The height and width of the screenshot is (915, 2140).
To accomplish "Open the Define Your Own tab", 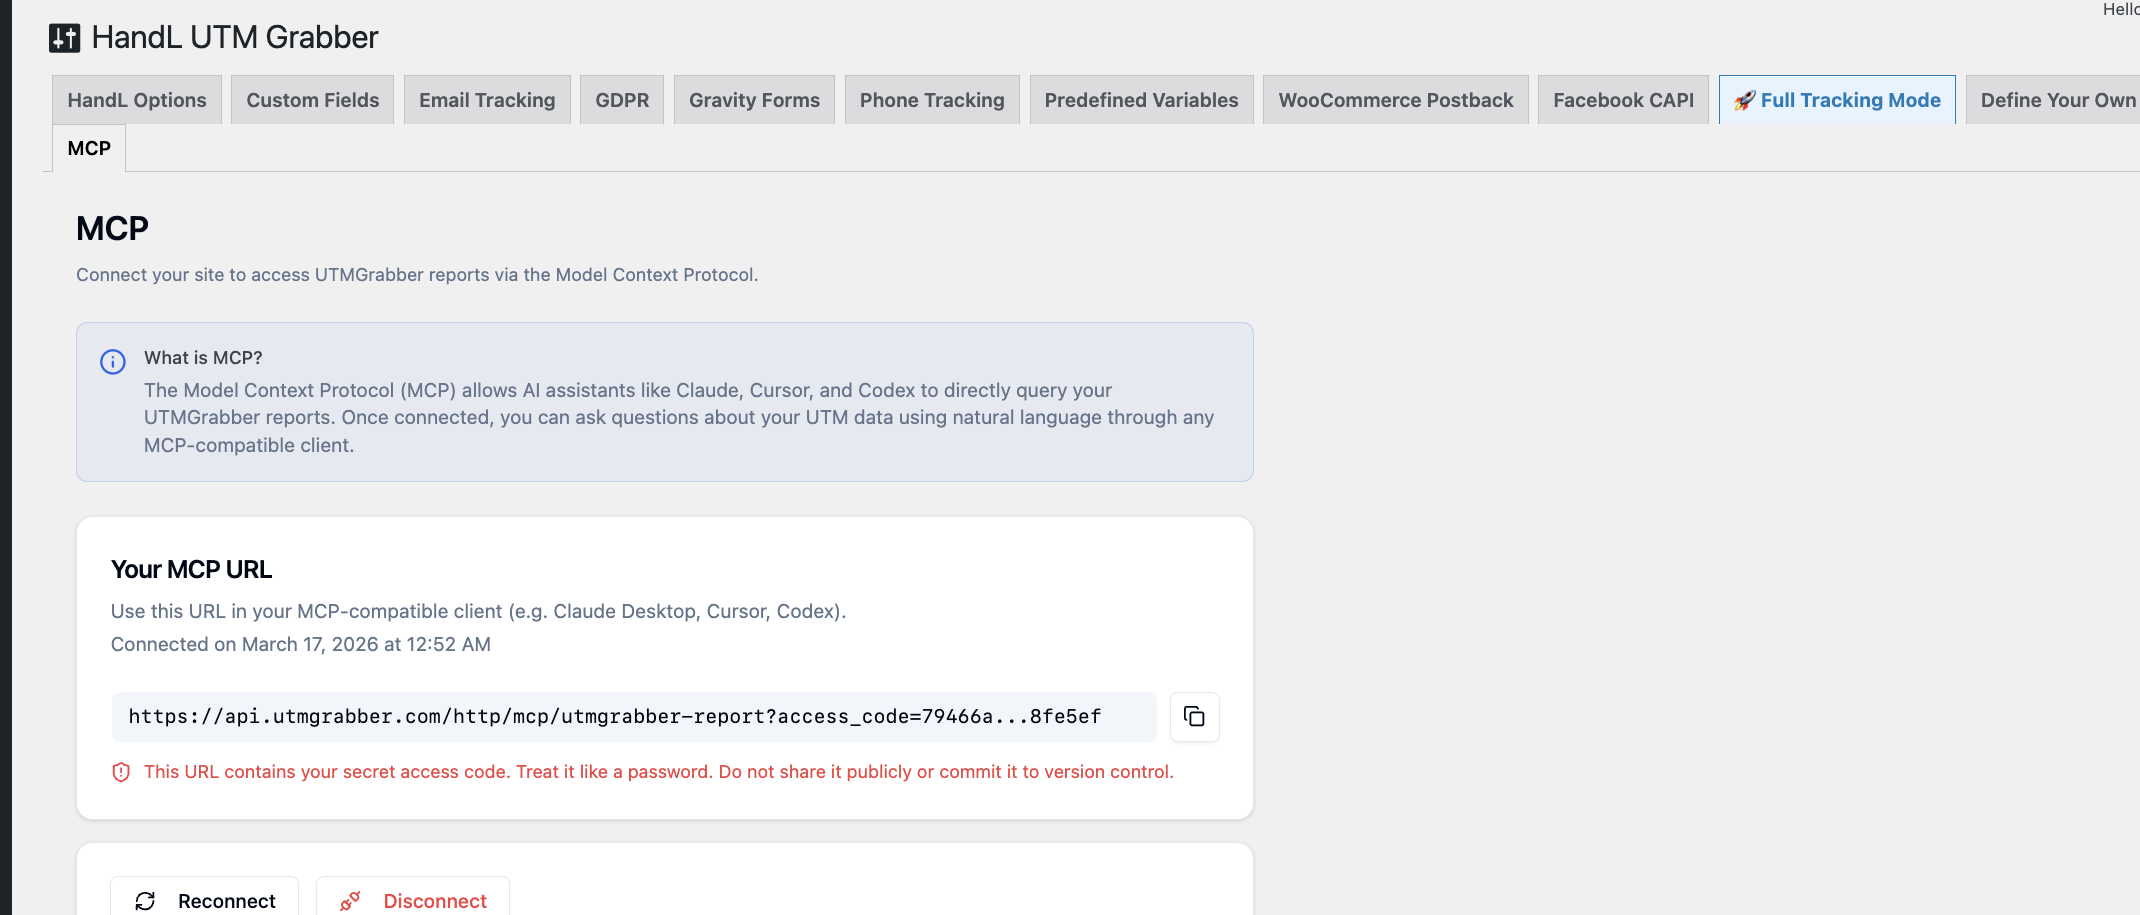I will (x=2056, y=101).
